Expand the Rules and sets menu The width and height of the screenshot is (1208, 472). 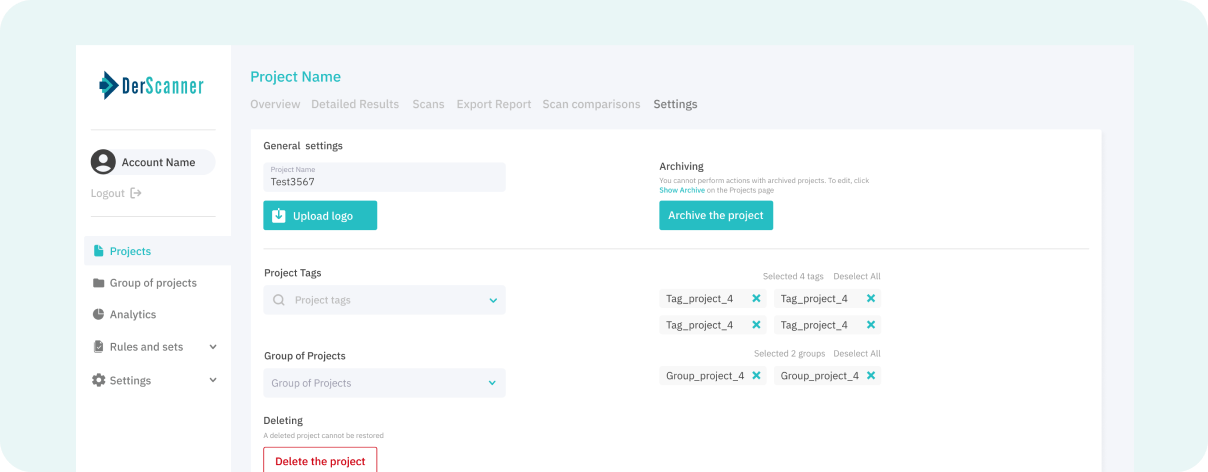(213, 347)
